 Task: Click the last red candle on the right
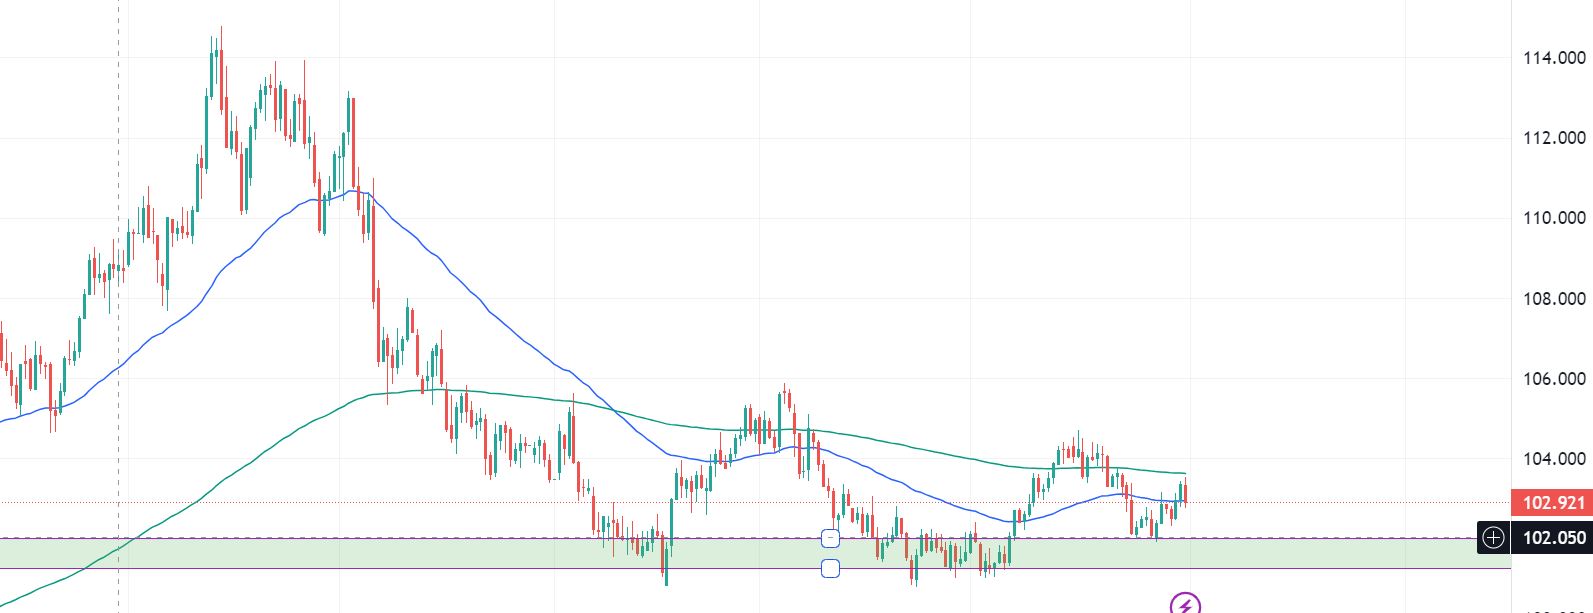(x=1185, y=492)
